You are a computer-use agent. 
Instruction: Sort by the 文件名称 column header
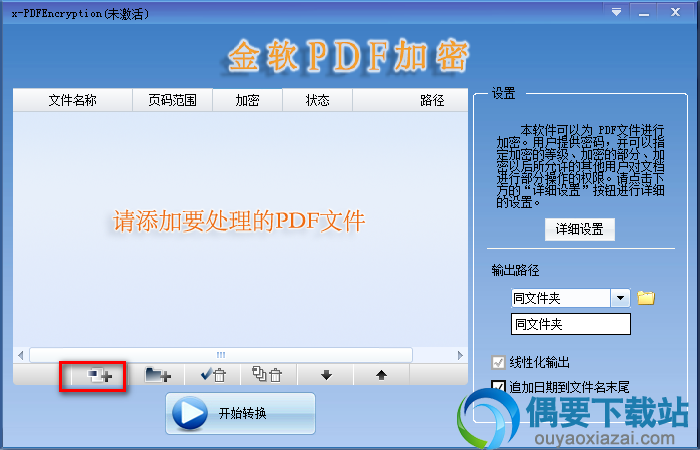click(73, 100)
